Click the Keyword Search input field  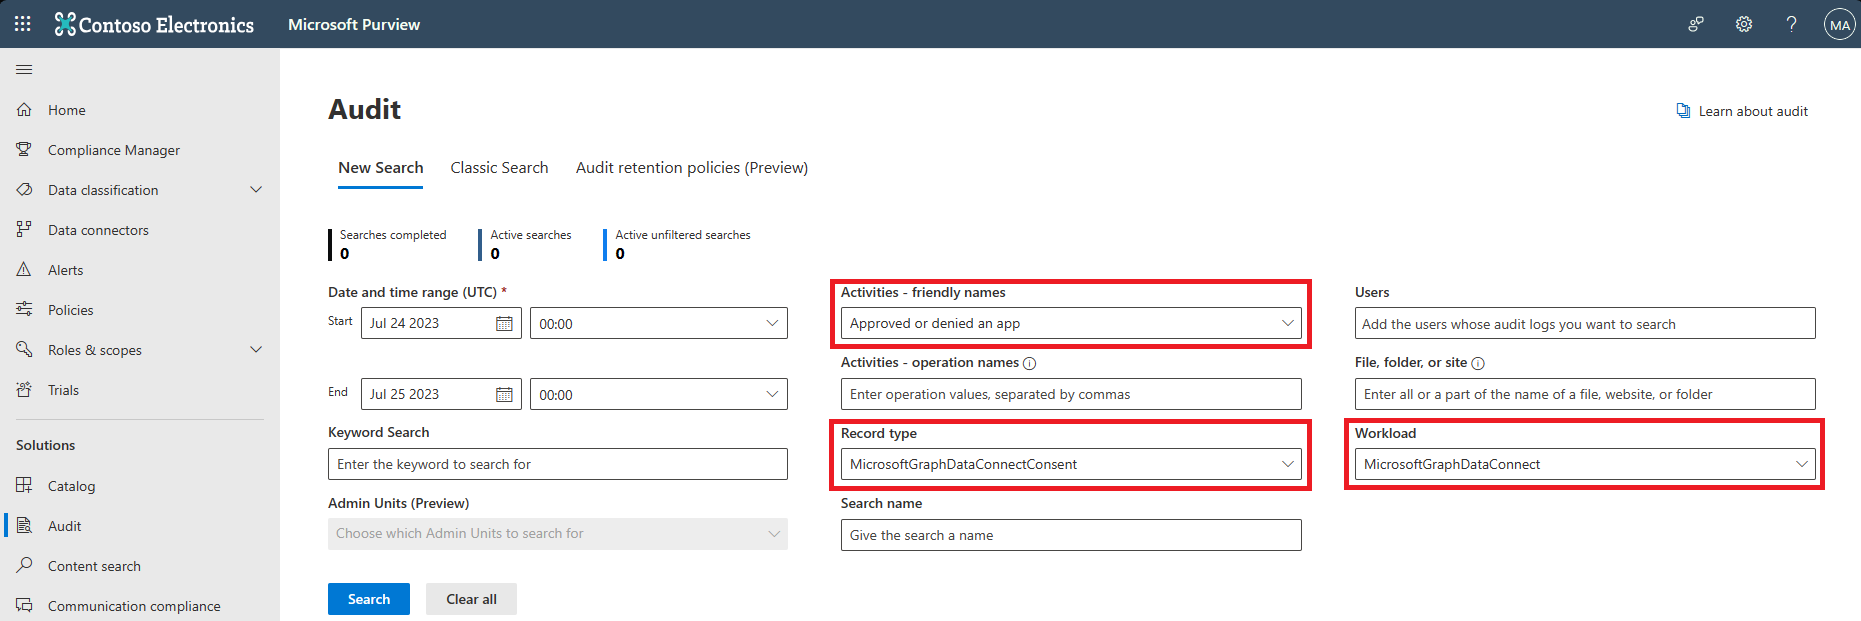558,464
